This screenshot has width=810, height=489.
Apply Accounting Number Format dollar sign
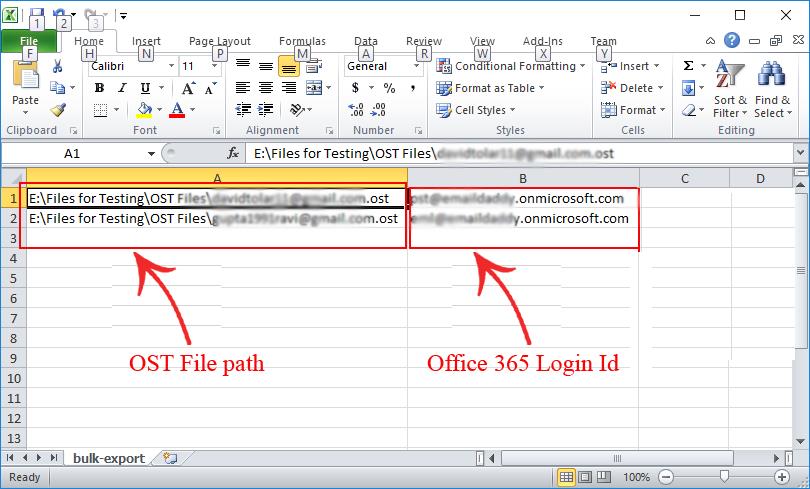tap(355, 88)
